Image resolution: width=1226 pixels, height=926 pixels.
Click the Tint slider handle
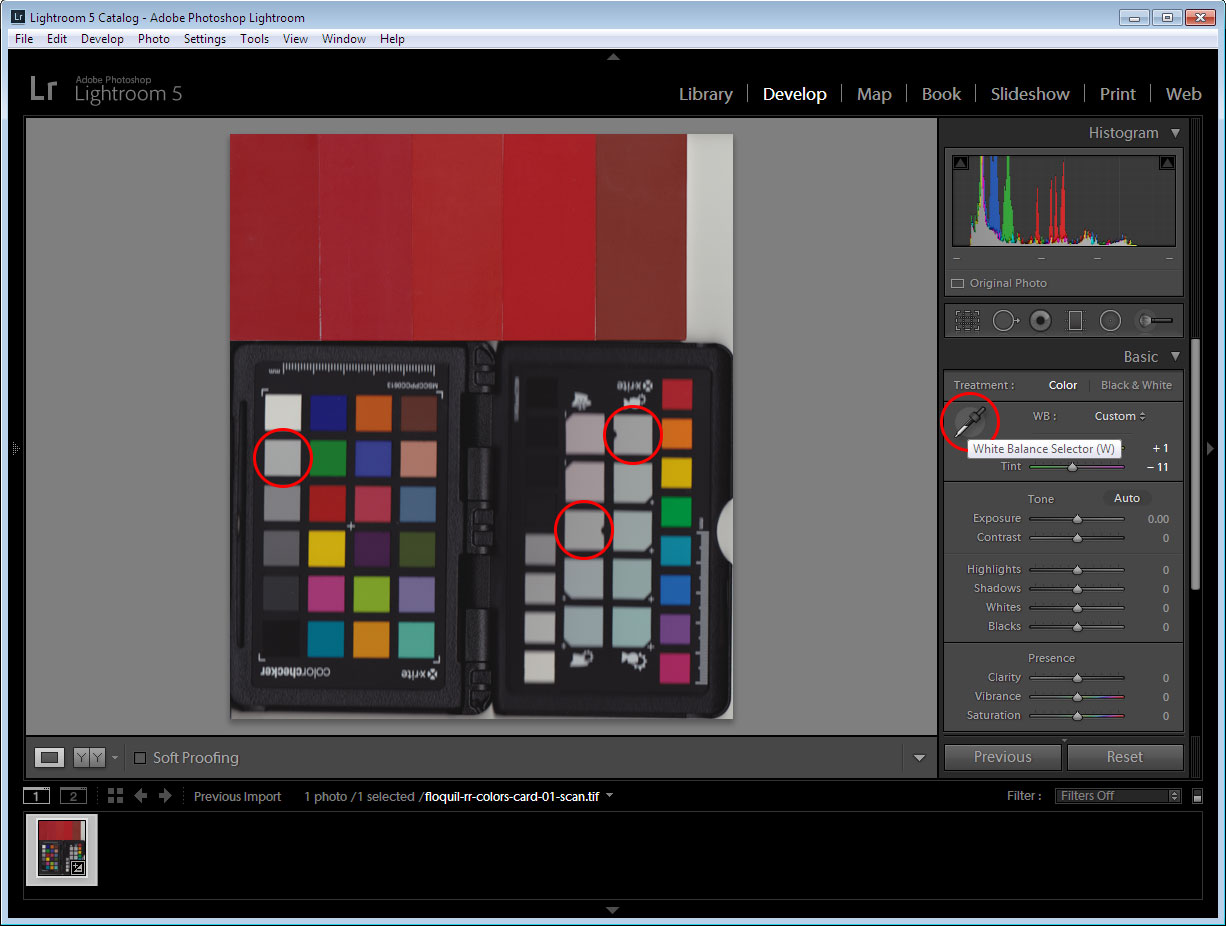[1073, 467]
